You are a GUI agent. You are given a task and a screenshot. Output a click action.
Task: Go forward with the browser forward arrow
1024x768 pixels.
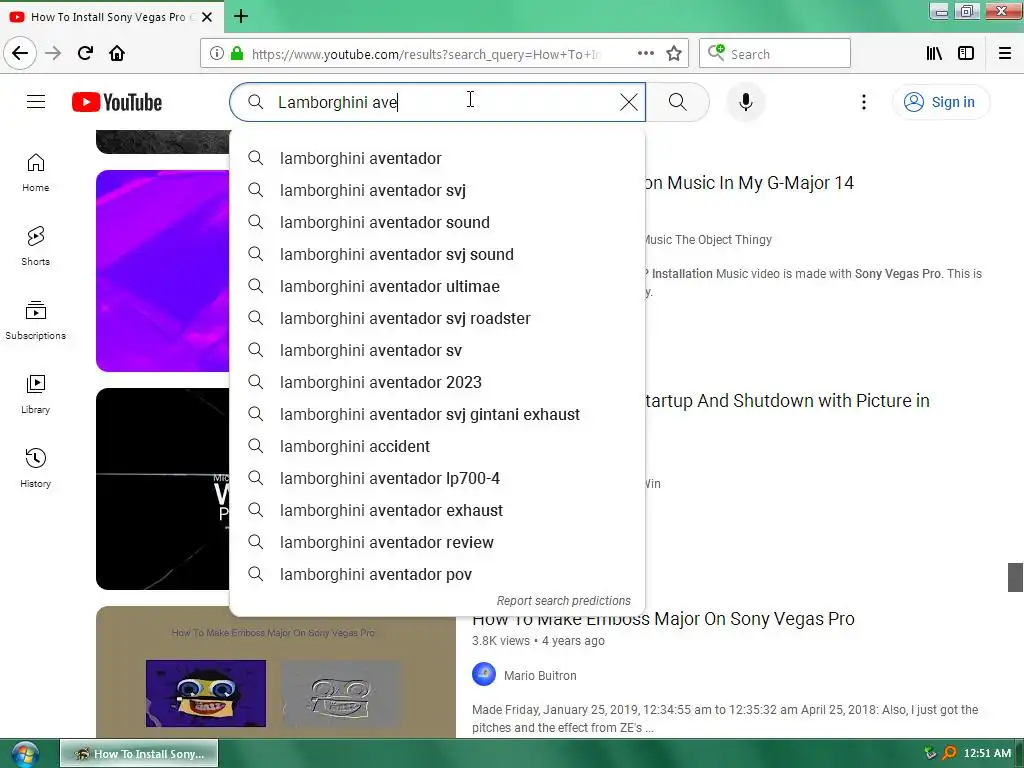pos(53,53)
